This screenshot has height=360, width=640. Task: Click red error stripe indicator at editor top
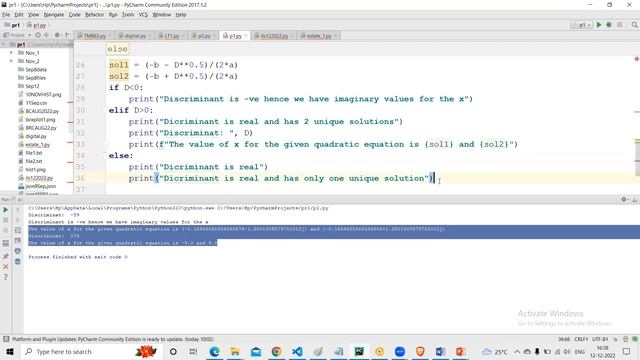point(636,59)
